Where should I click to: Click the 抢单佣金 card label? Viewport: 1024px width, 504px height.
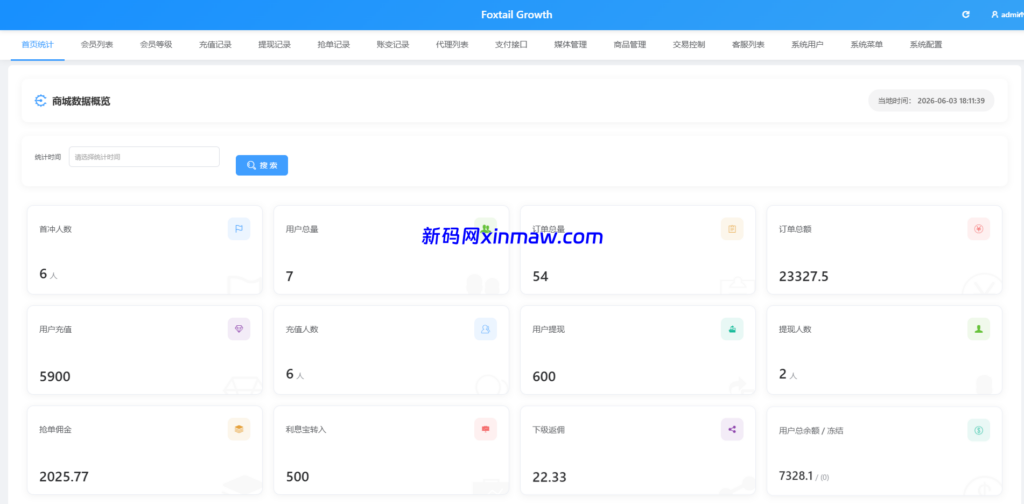click(56, 430)
